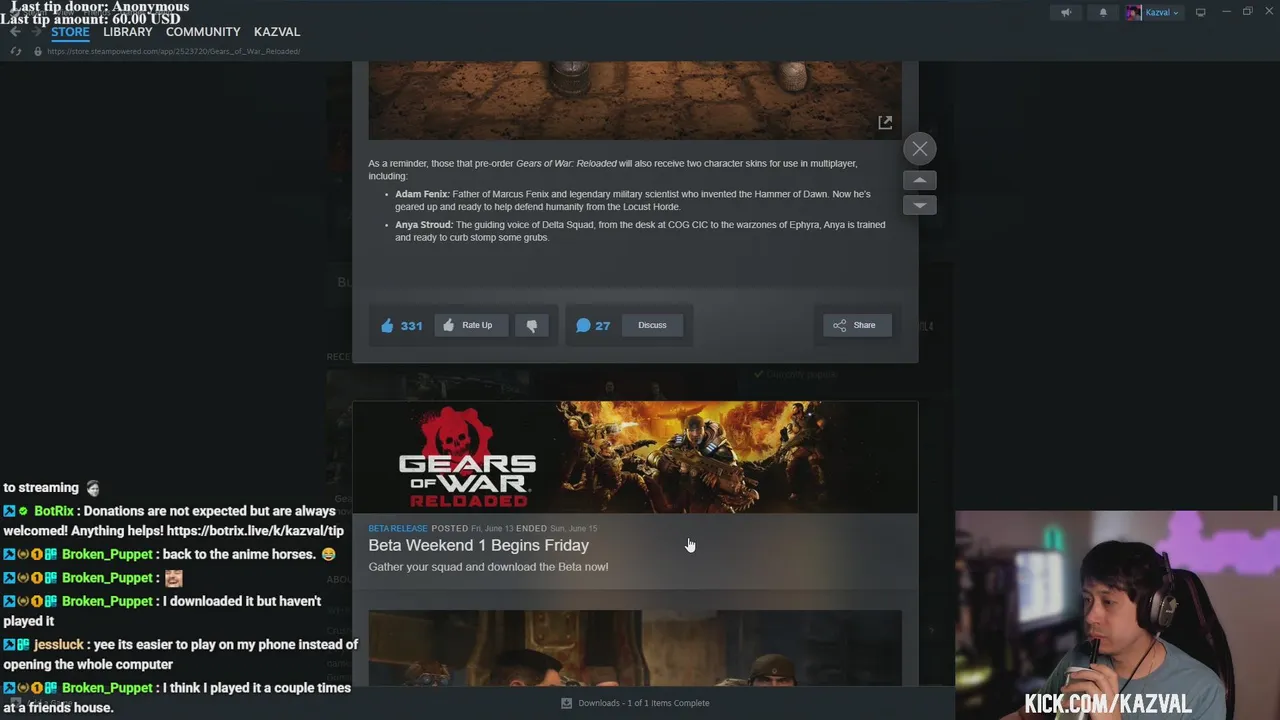Open Beta Weekend 1 Begins Friday post
The height and width of the screenshot is (720, 1280).
coord(478,545)
